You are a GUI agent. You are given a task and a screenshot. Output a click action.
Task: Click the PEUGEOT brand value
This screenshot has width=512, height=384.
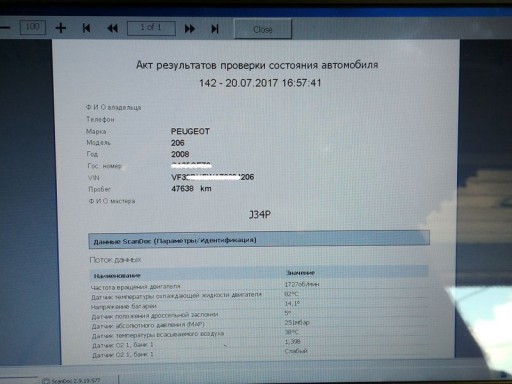pyautogui.click(x=190, y=131)
